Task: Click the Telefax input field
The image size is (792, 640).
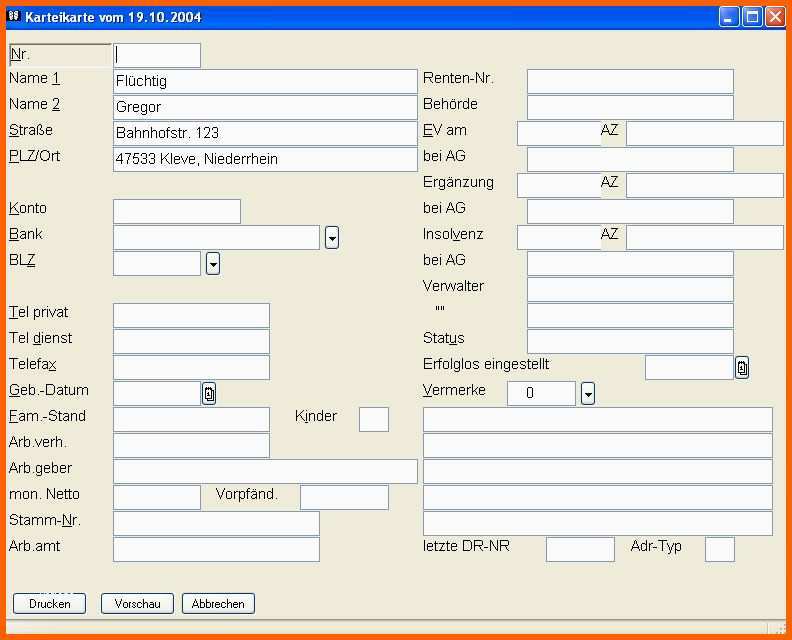Action: coord(191,367)
